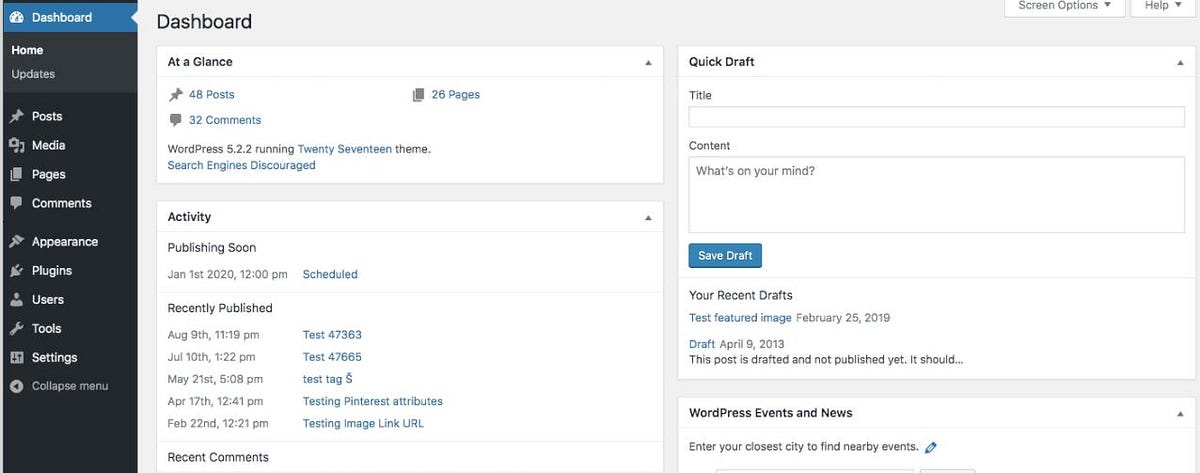Open the Media library icon
The height and width of the screenshot is (473, 1200).
click(x=16, y=145)
